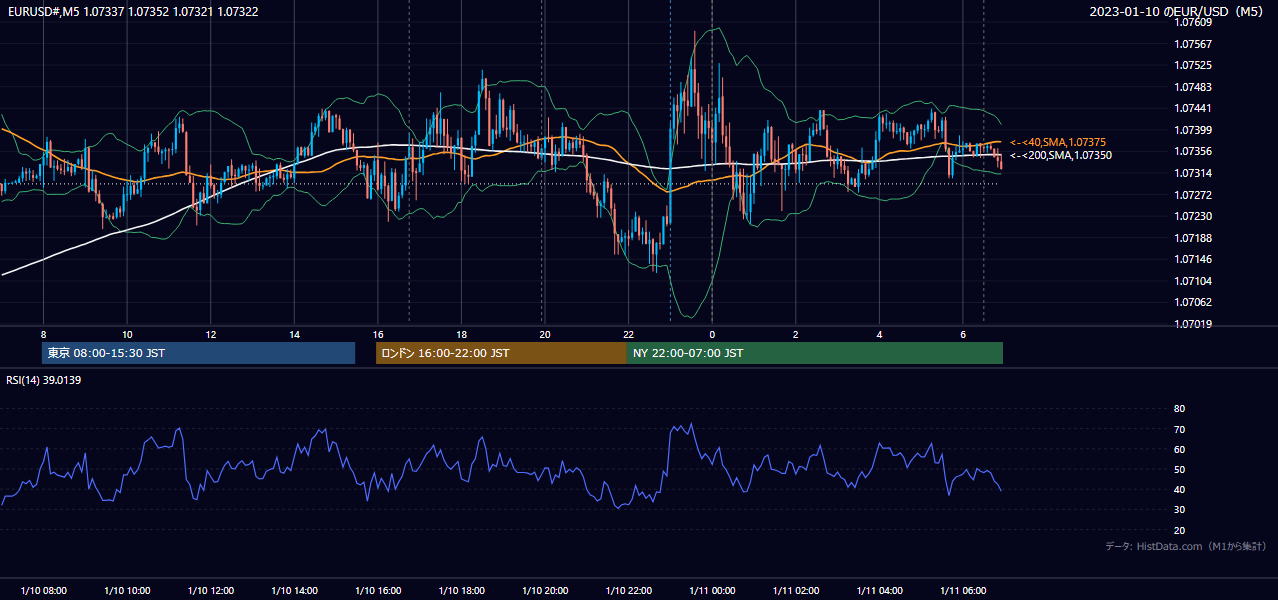The height and width of the screenshot is (600, 1278).
Task: Click the 1/11 04:00 timestamp
Action: point(879,591)
